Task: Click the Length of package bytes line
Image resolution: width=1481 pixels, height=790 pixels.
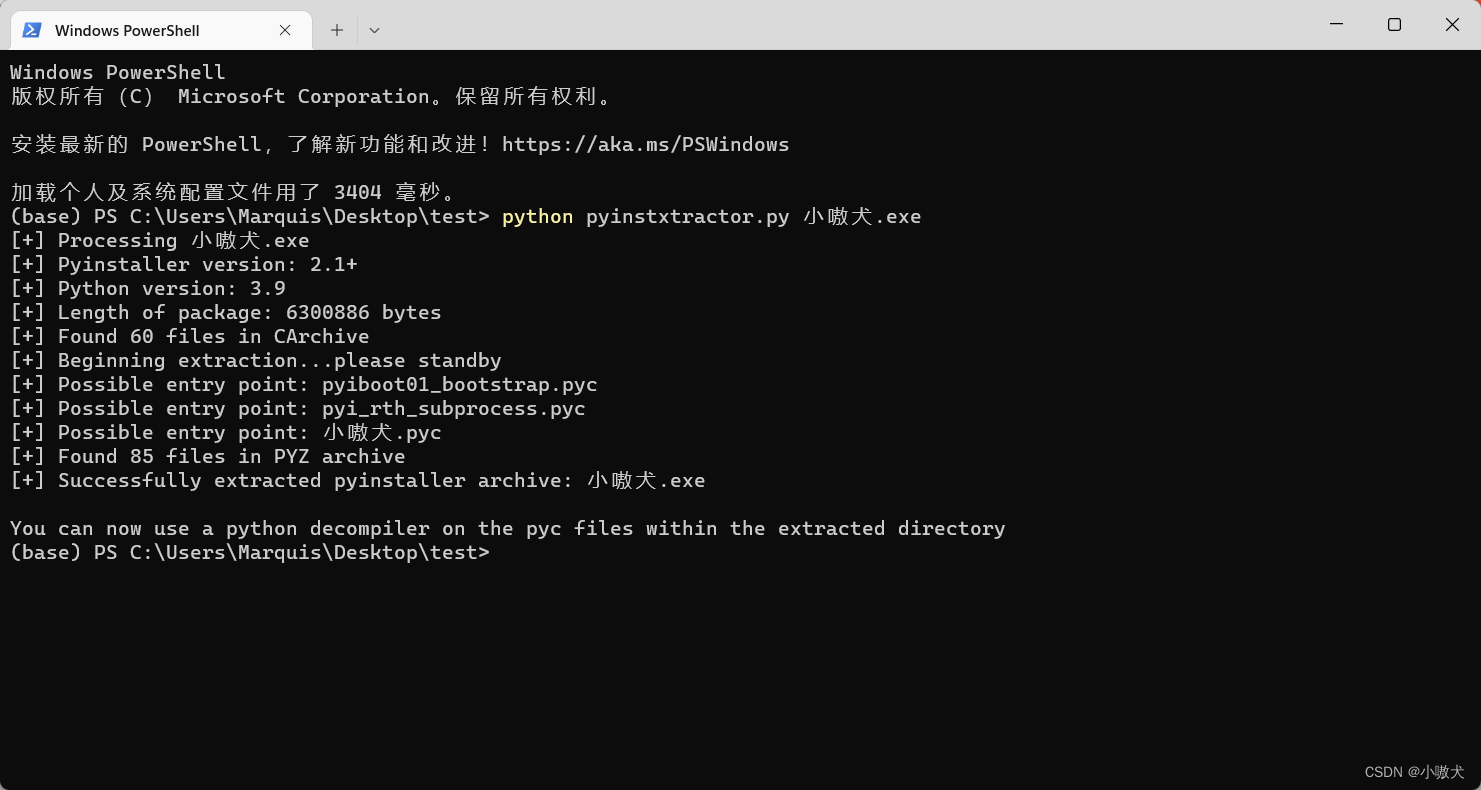Action: (x=225, y=312)
